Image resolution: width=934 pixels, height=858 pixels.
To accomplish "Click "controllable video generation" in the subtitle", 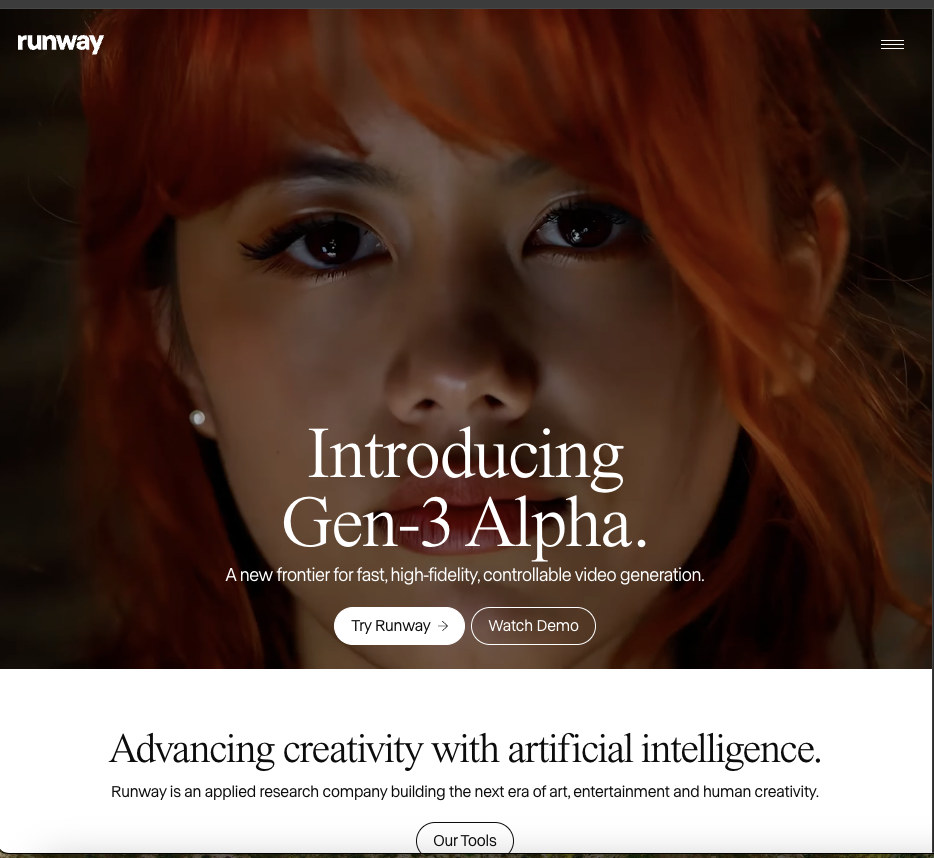I will point(594,575).
